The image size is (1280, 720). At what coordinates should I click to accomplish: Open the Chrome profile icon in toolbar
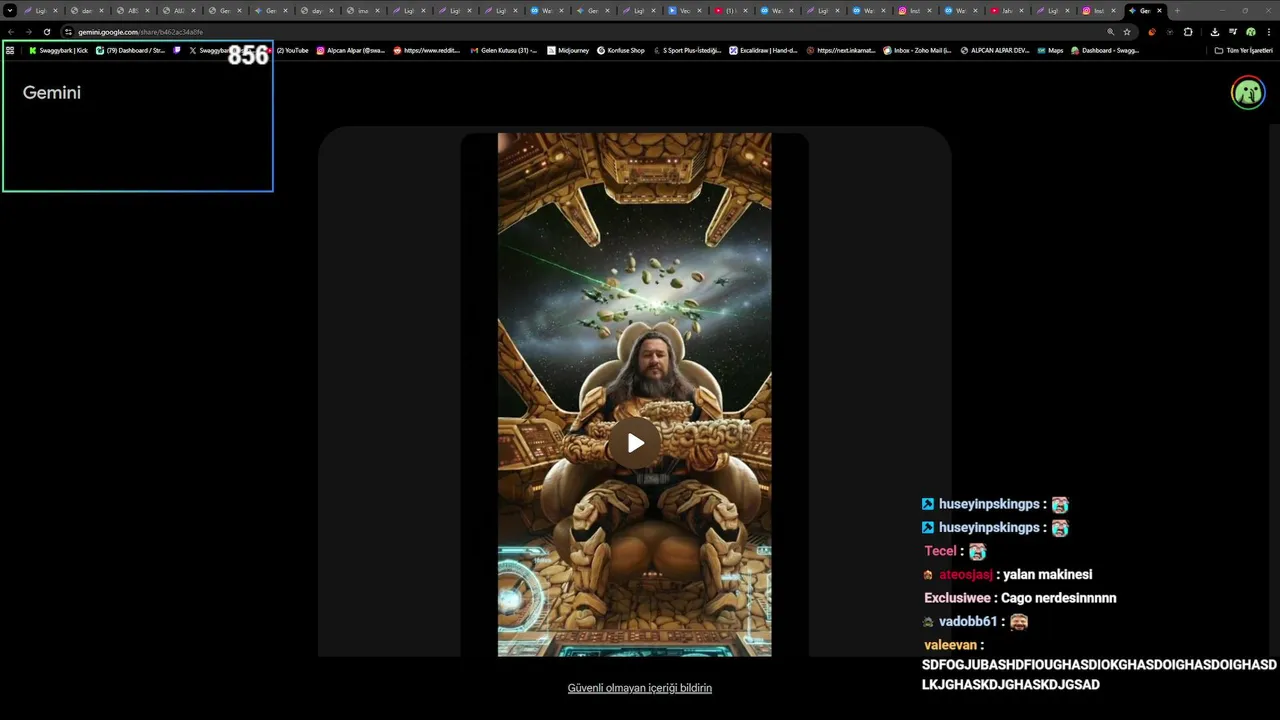click(x=1251, y=32)
